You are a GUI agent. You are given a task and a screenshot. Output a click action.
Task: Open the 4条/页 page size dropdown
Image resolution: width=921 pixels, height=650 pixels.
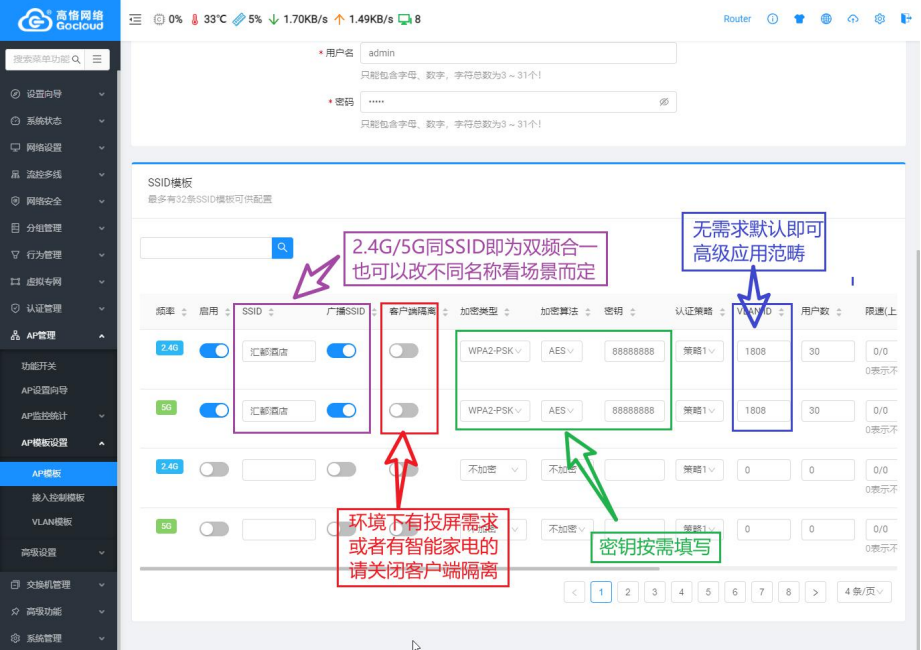[865, 592]
